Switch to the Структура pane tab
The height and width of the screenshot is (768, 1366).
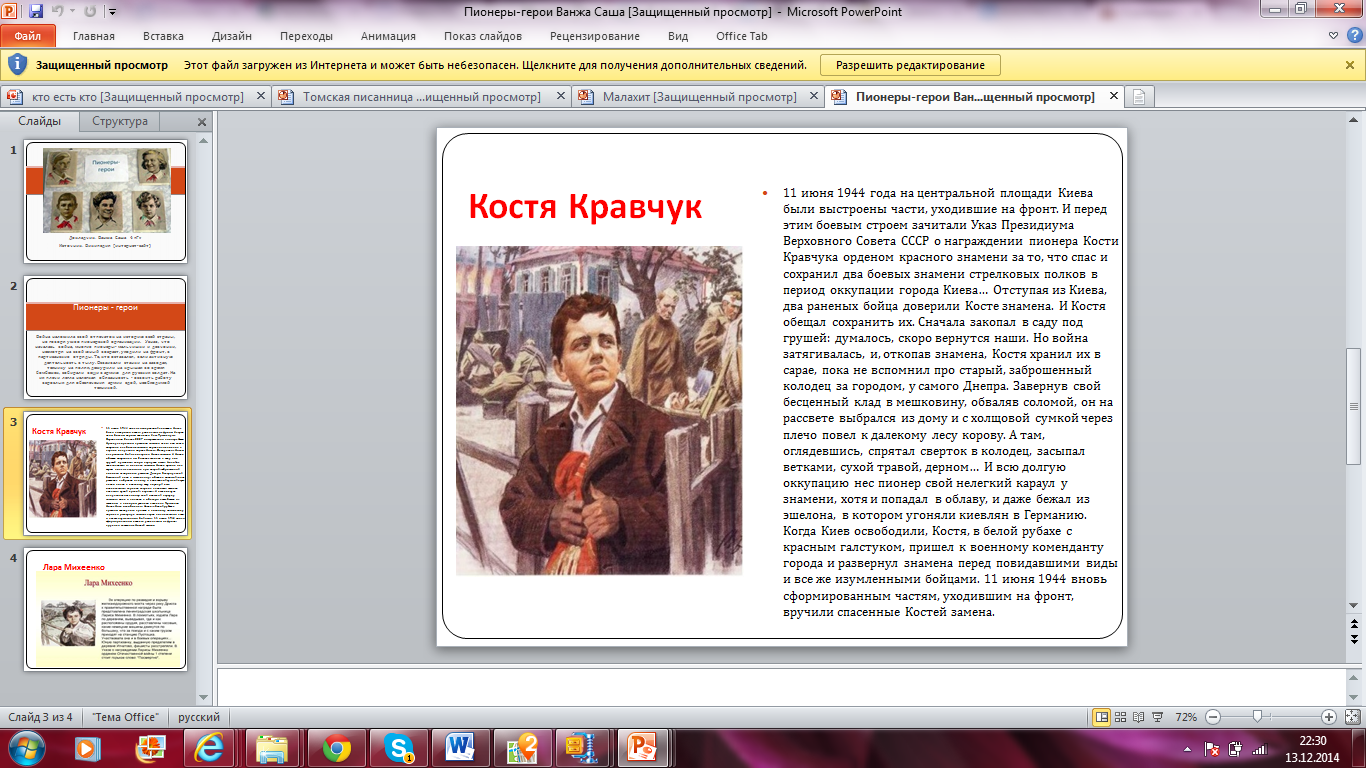[120, 121]
